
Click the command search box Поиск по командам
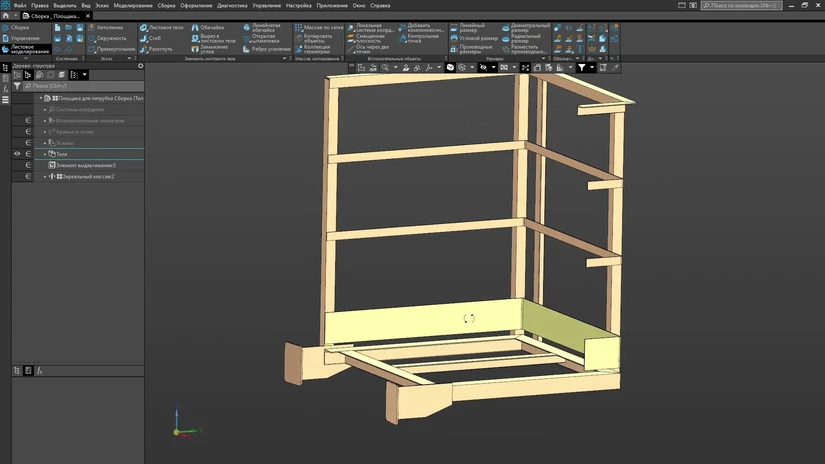click(741, 5)
